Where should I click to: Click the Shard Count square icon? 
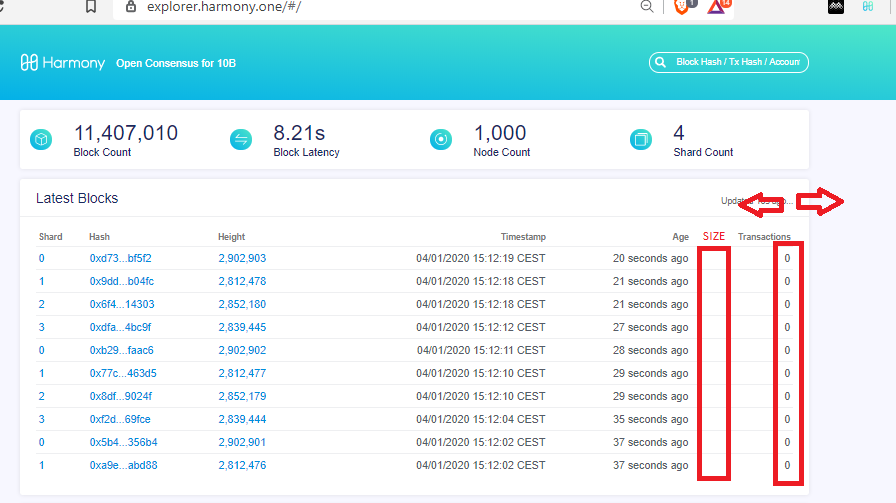(x=641, y=139)
